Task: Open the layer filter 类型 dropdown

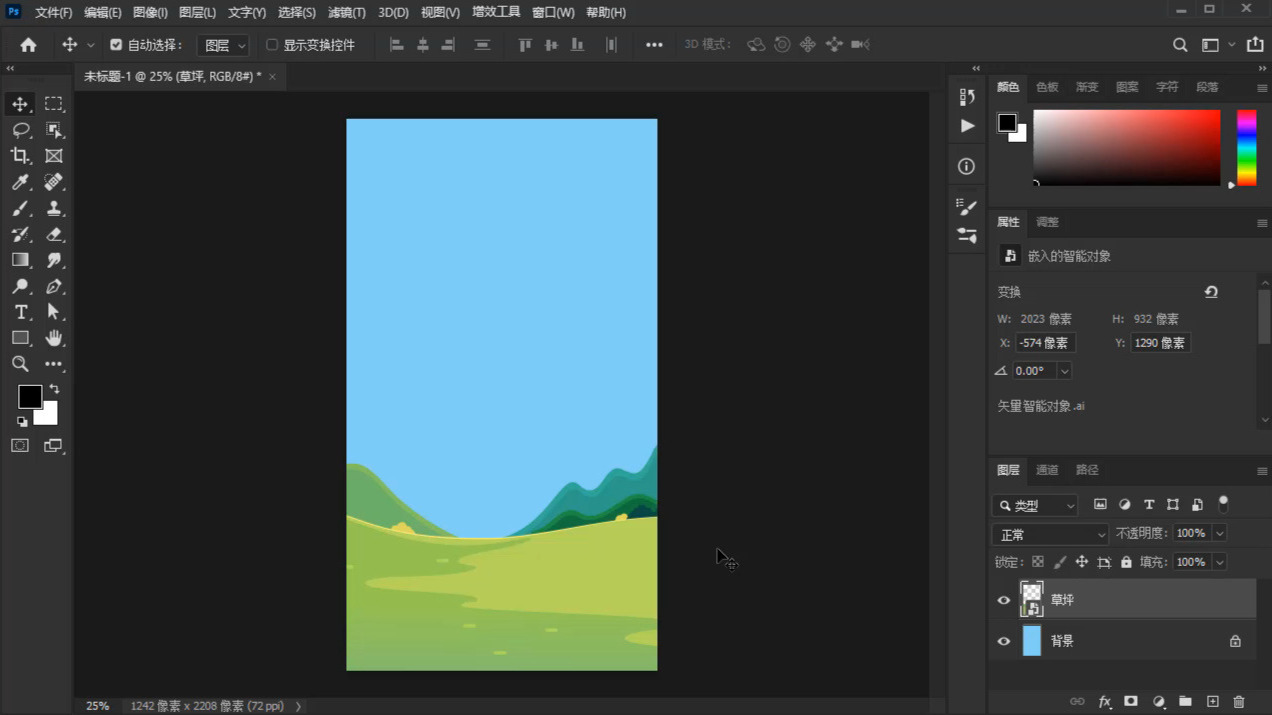Action: [1036, 505]
